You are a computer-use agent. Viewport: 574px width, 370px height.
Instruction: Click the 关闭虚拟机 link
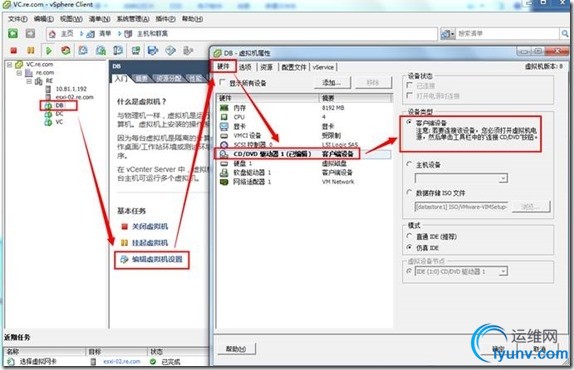[x=150, y=227]
